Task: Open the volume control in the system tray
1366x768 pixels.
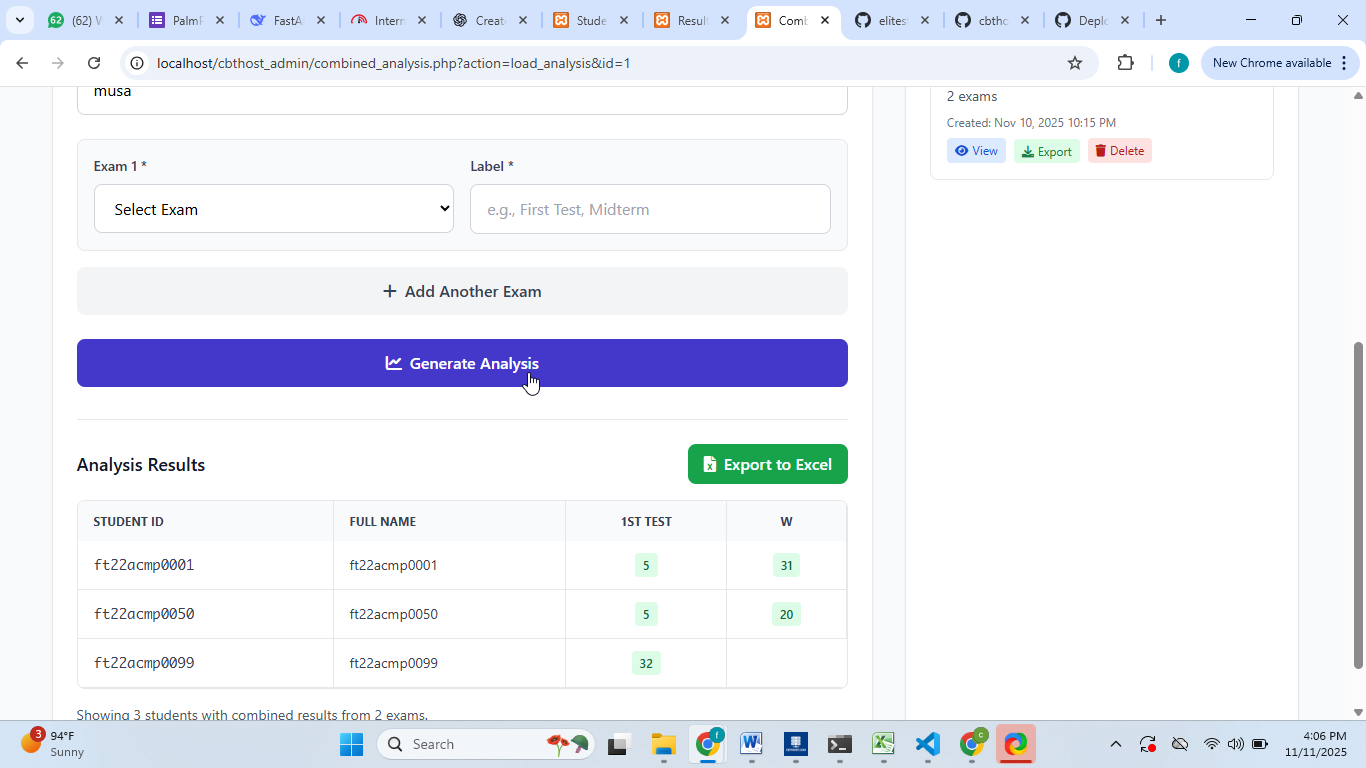Action: pyautogui.click(x=1236, y=744)
